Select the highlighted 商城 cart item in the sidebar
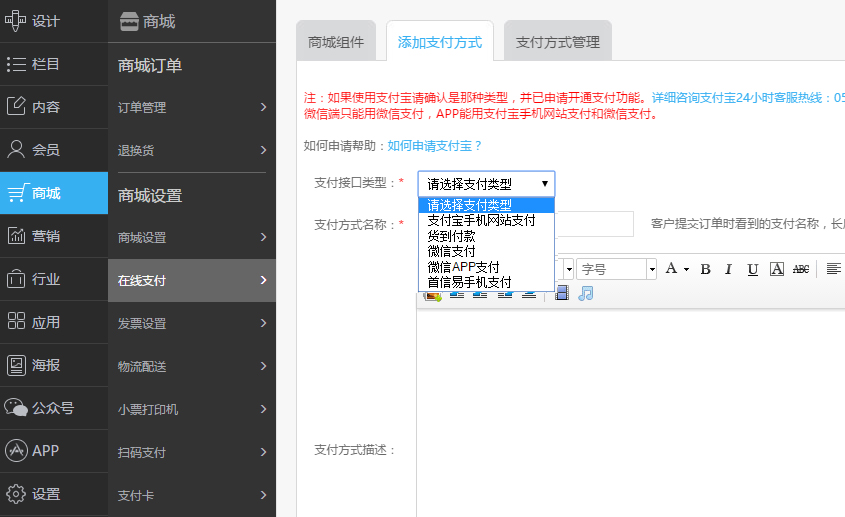The width and height of the screenshot is (845, 517). tap(54, 193)
